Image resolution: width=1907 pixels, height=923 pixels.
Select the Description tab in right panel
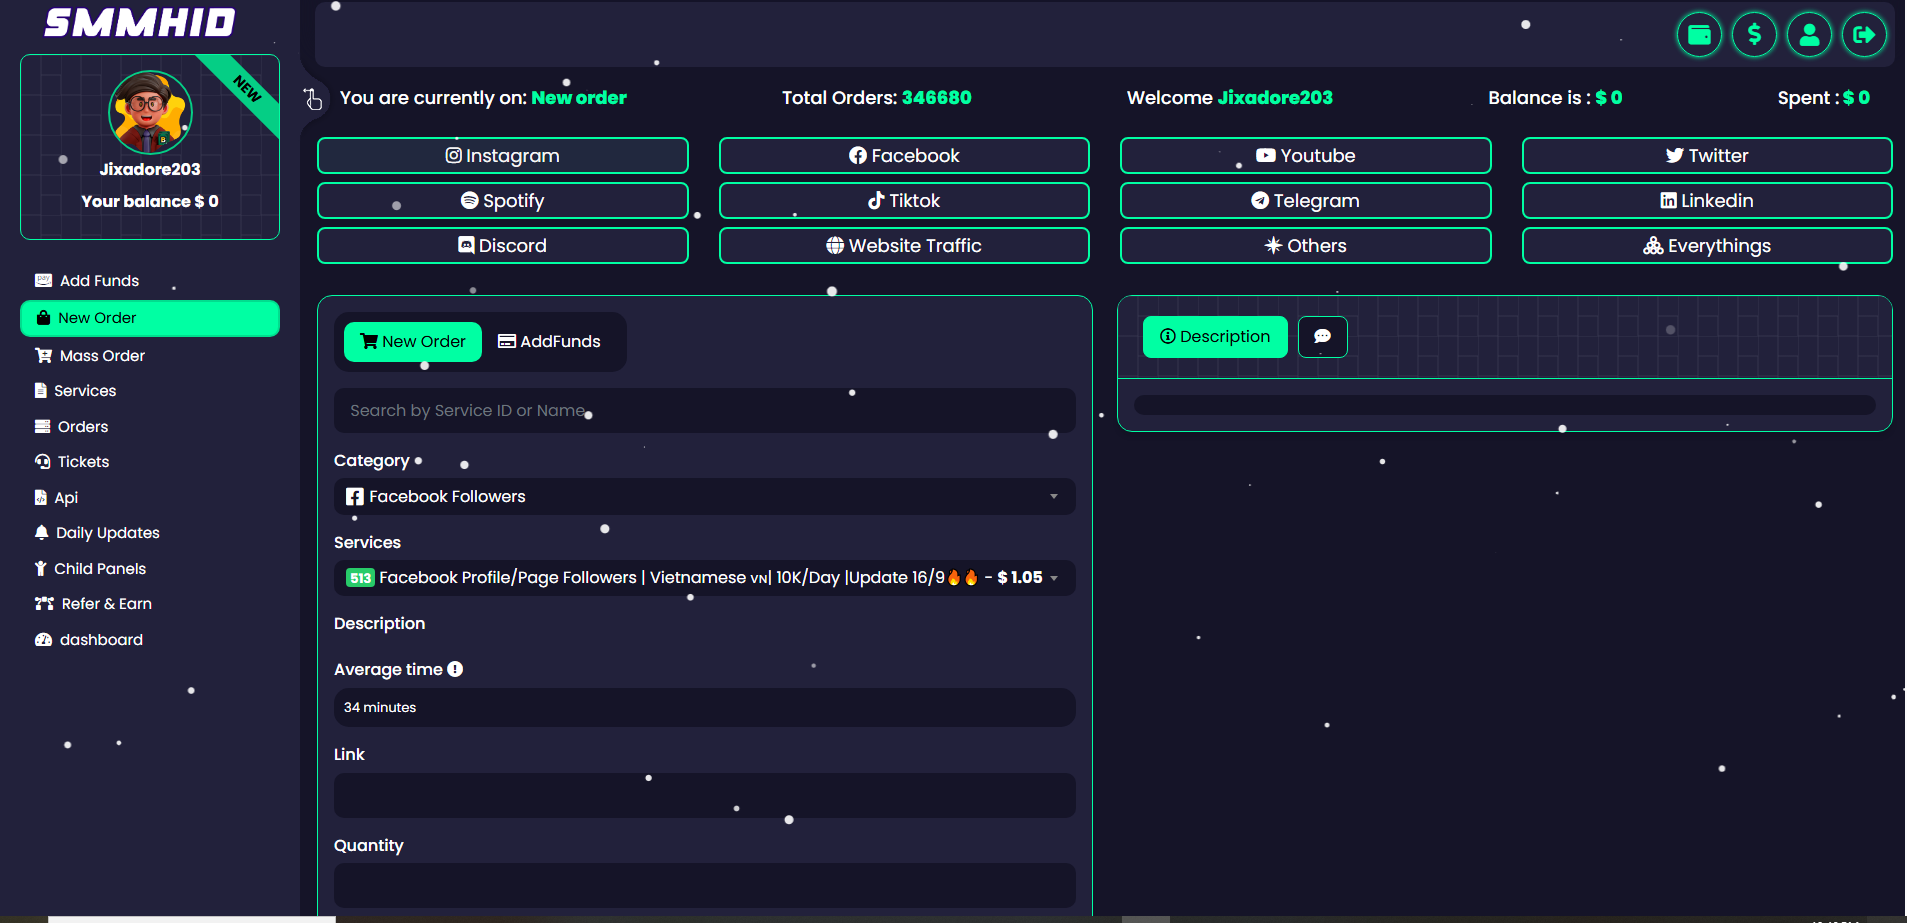point(1215,337)
